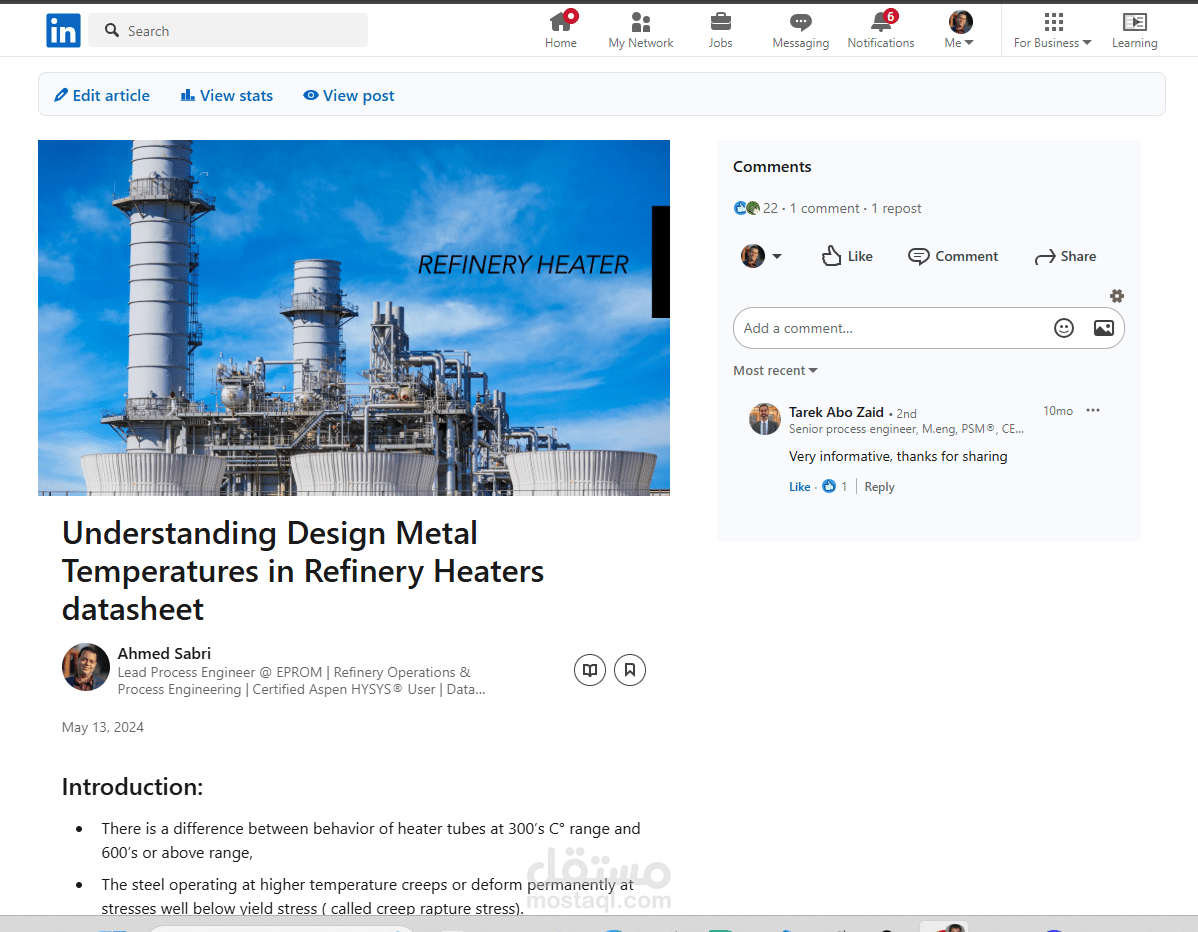Focus the LinkedIn Search field
1198x932 pixels.
[228, 31]
